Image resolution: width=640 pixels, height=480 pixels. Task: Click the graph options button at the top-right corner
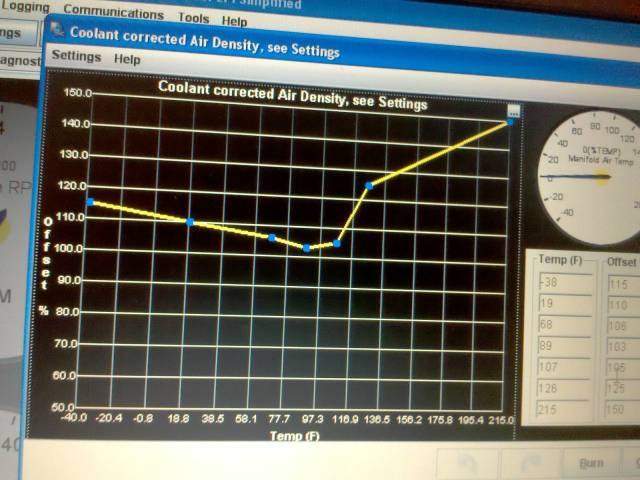[x=514, y=111]
